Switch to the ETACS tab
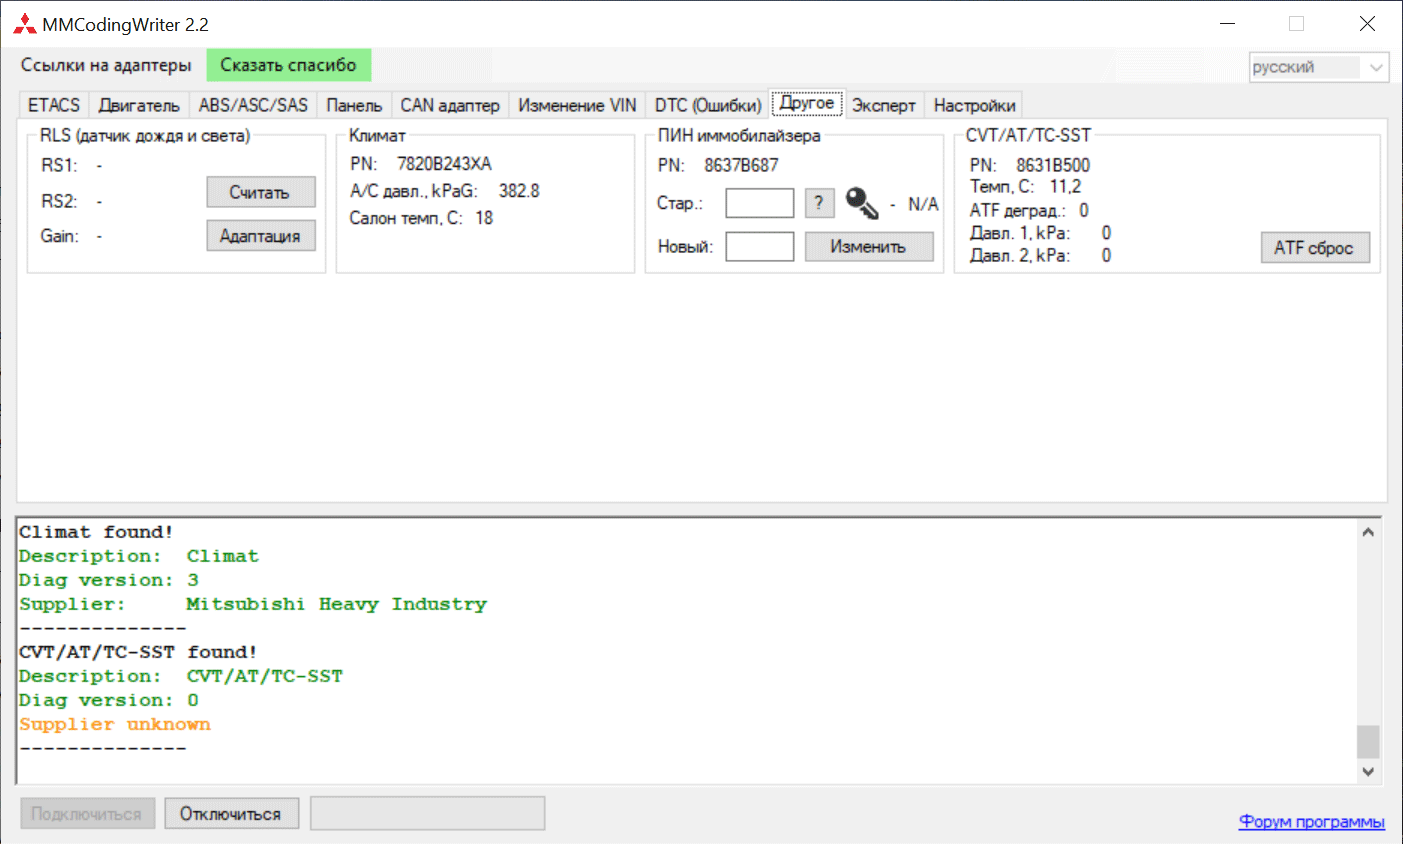The image size is (1403, 844). 54,105
